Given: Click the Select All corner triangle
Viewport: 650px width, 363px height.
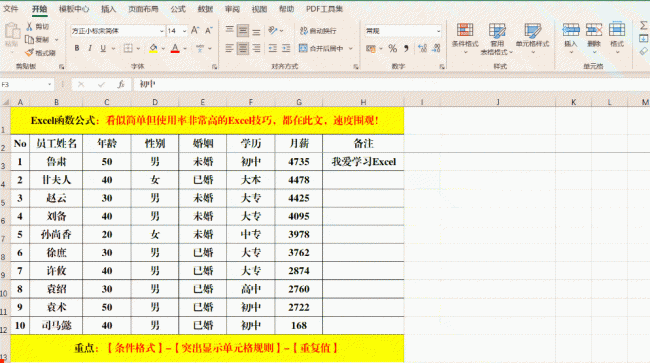Looking at the screenshot, I should [5, 102].
